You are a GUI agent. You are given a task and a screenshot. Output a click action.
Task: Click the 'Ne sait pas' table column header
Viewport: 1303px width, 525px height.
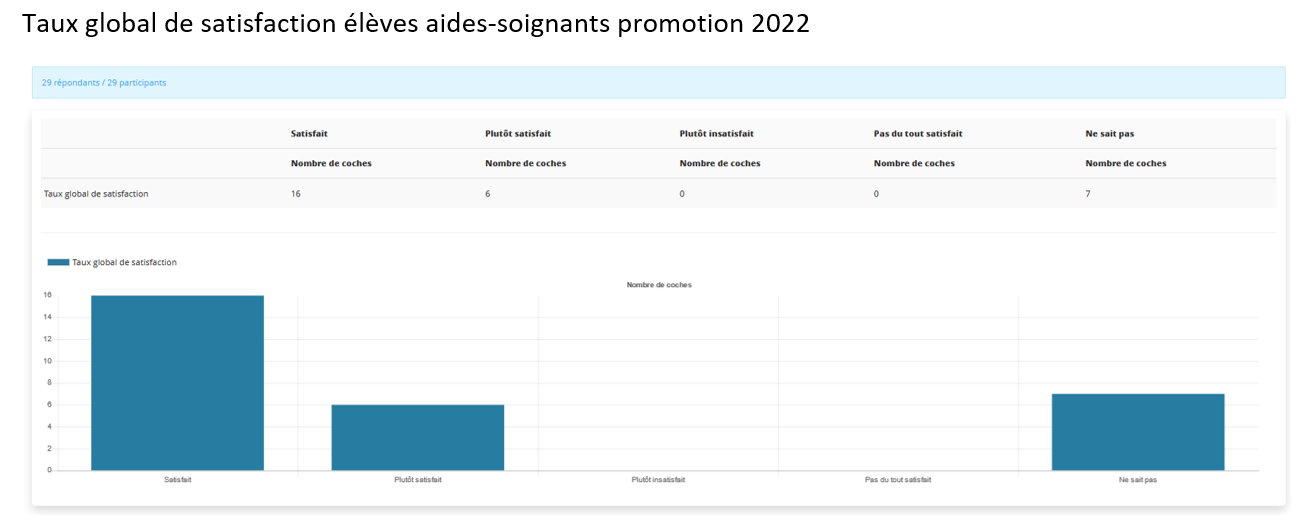pyautogui.click(x=1112, y=134)
